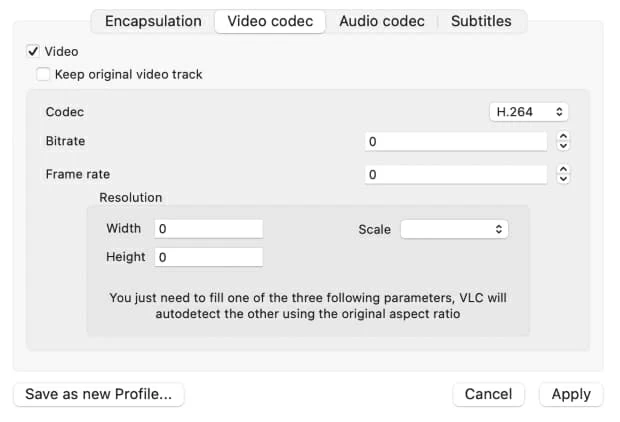Switch to the Encapsulation tab
The image size is (620, 422).
(153, 21)
